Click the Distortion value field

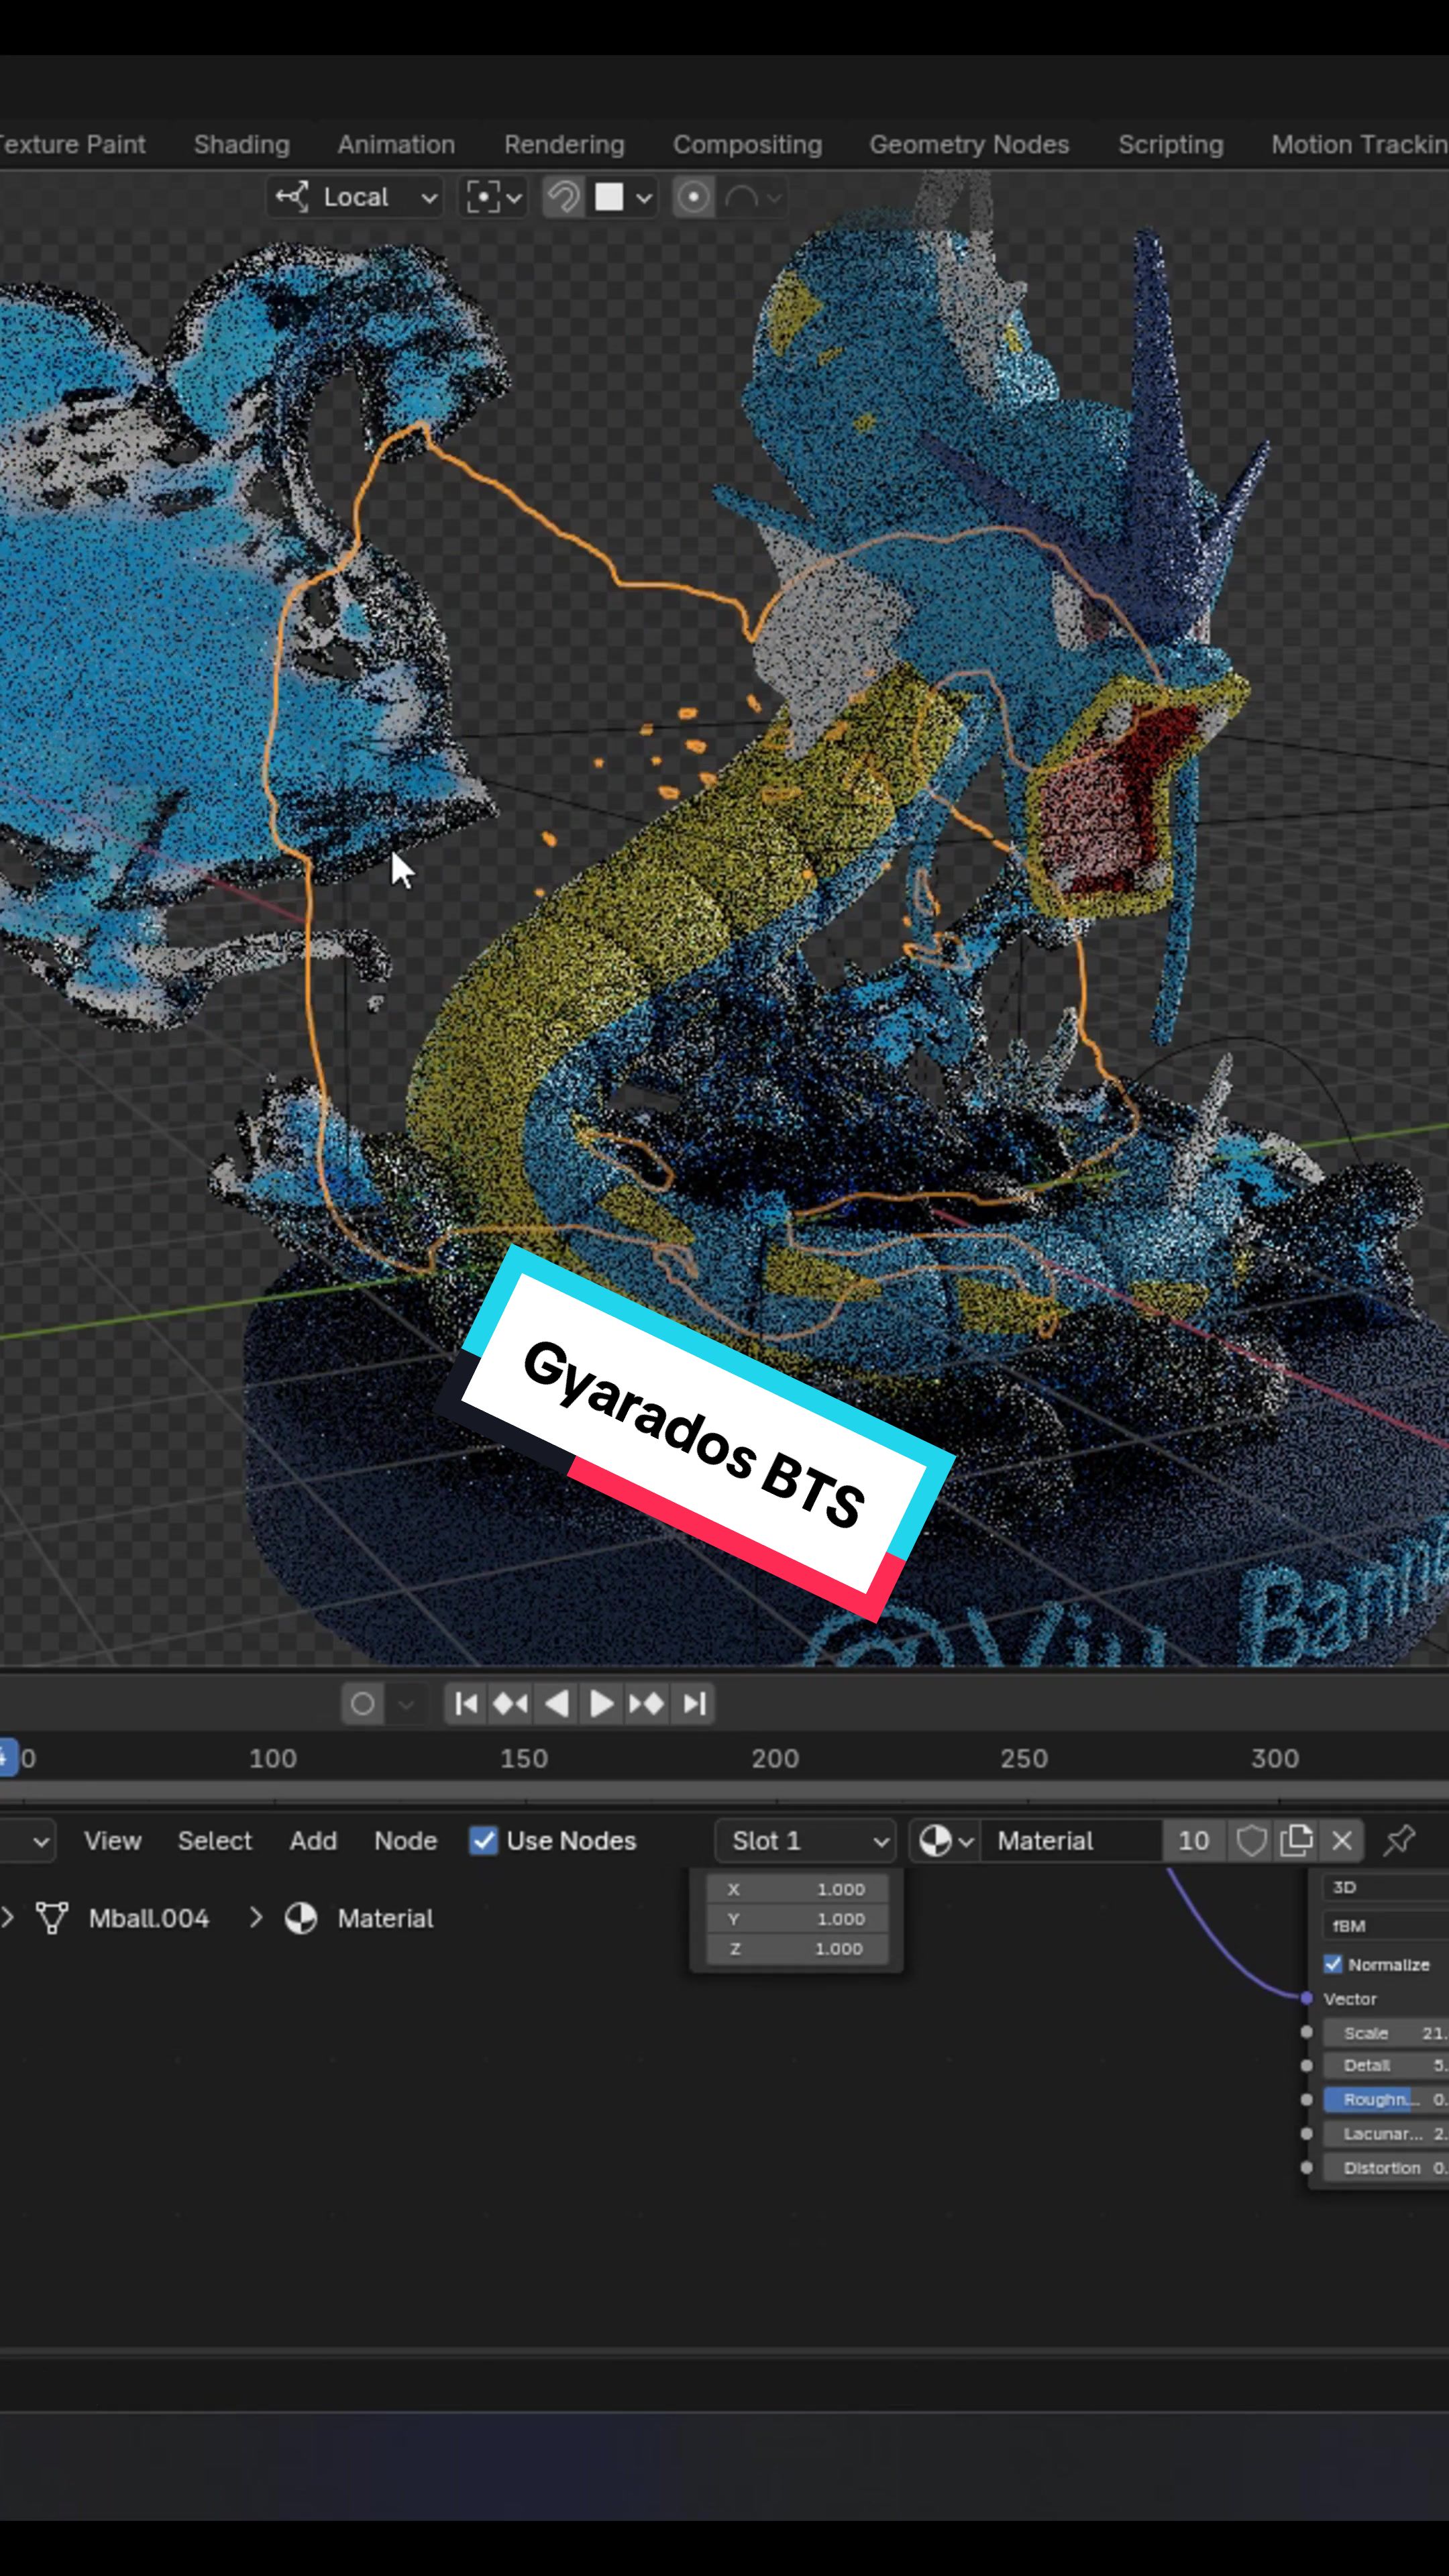pos(1386,2168)
